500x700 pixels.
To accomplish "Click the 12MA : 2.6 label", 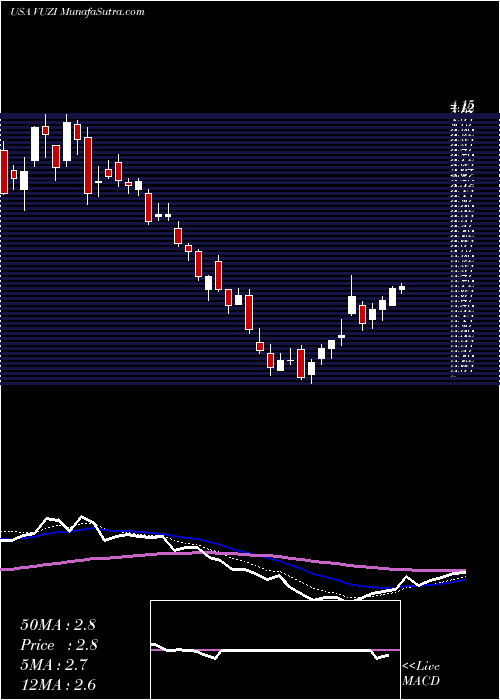I will point(58,685).
